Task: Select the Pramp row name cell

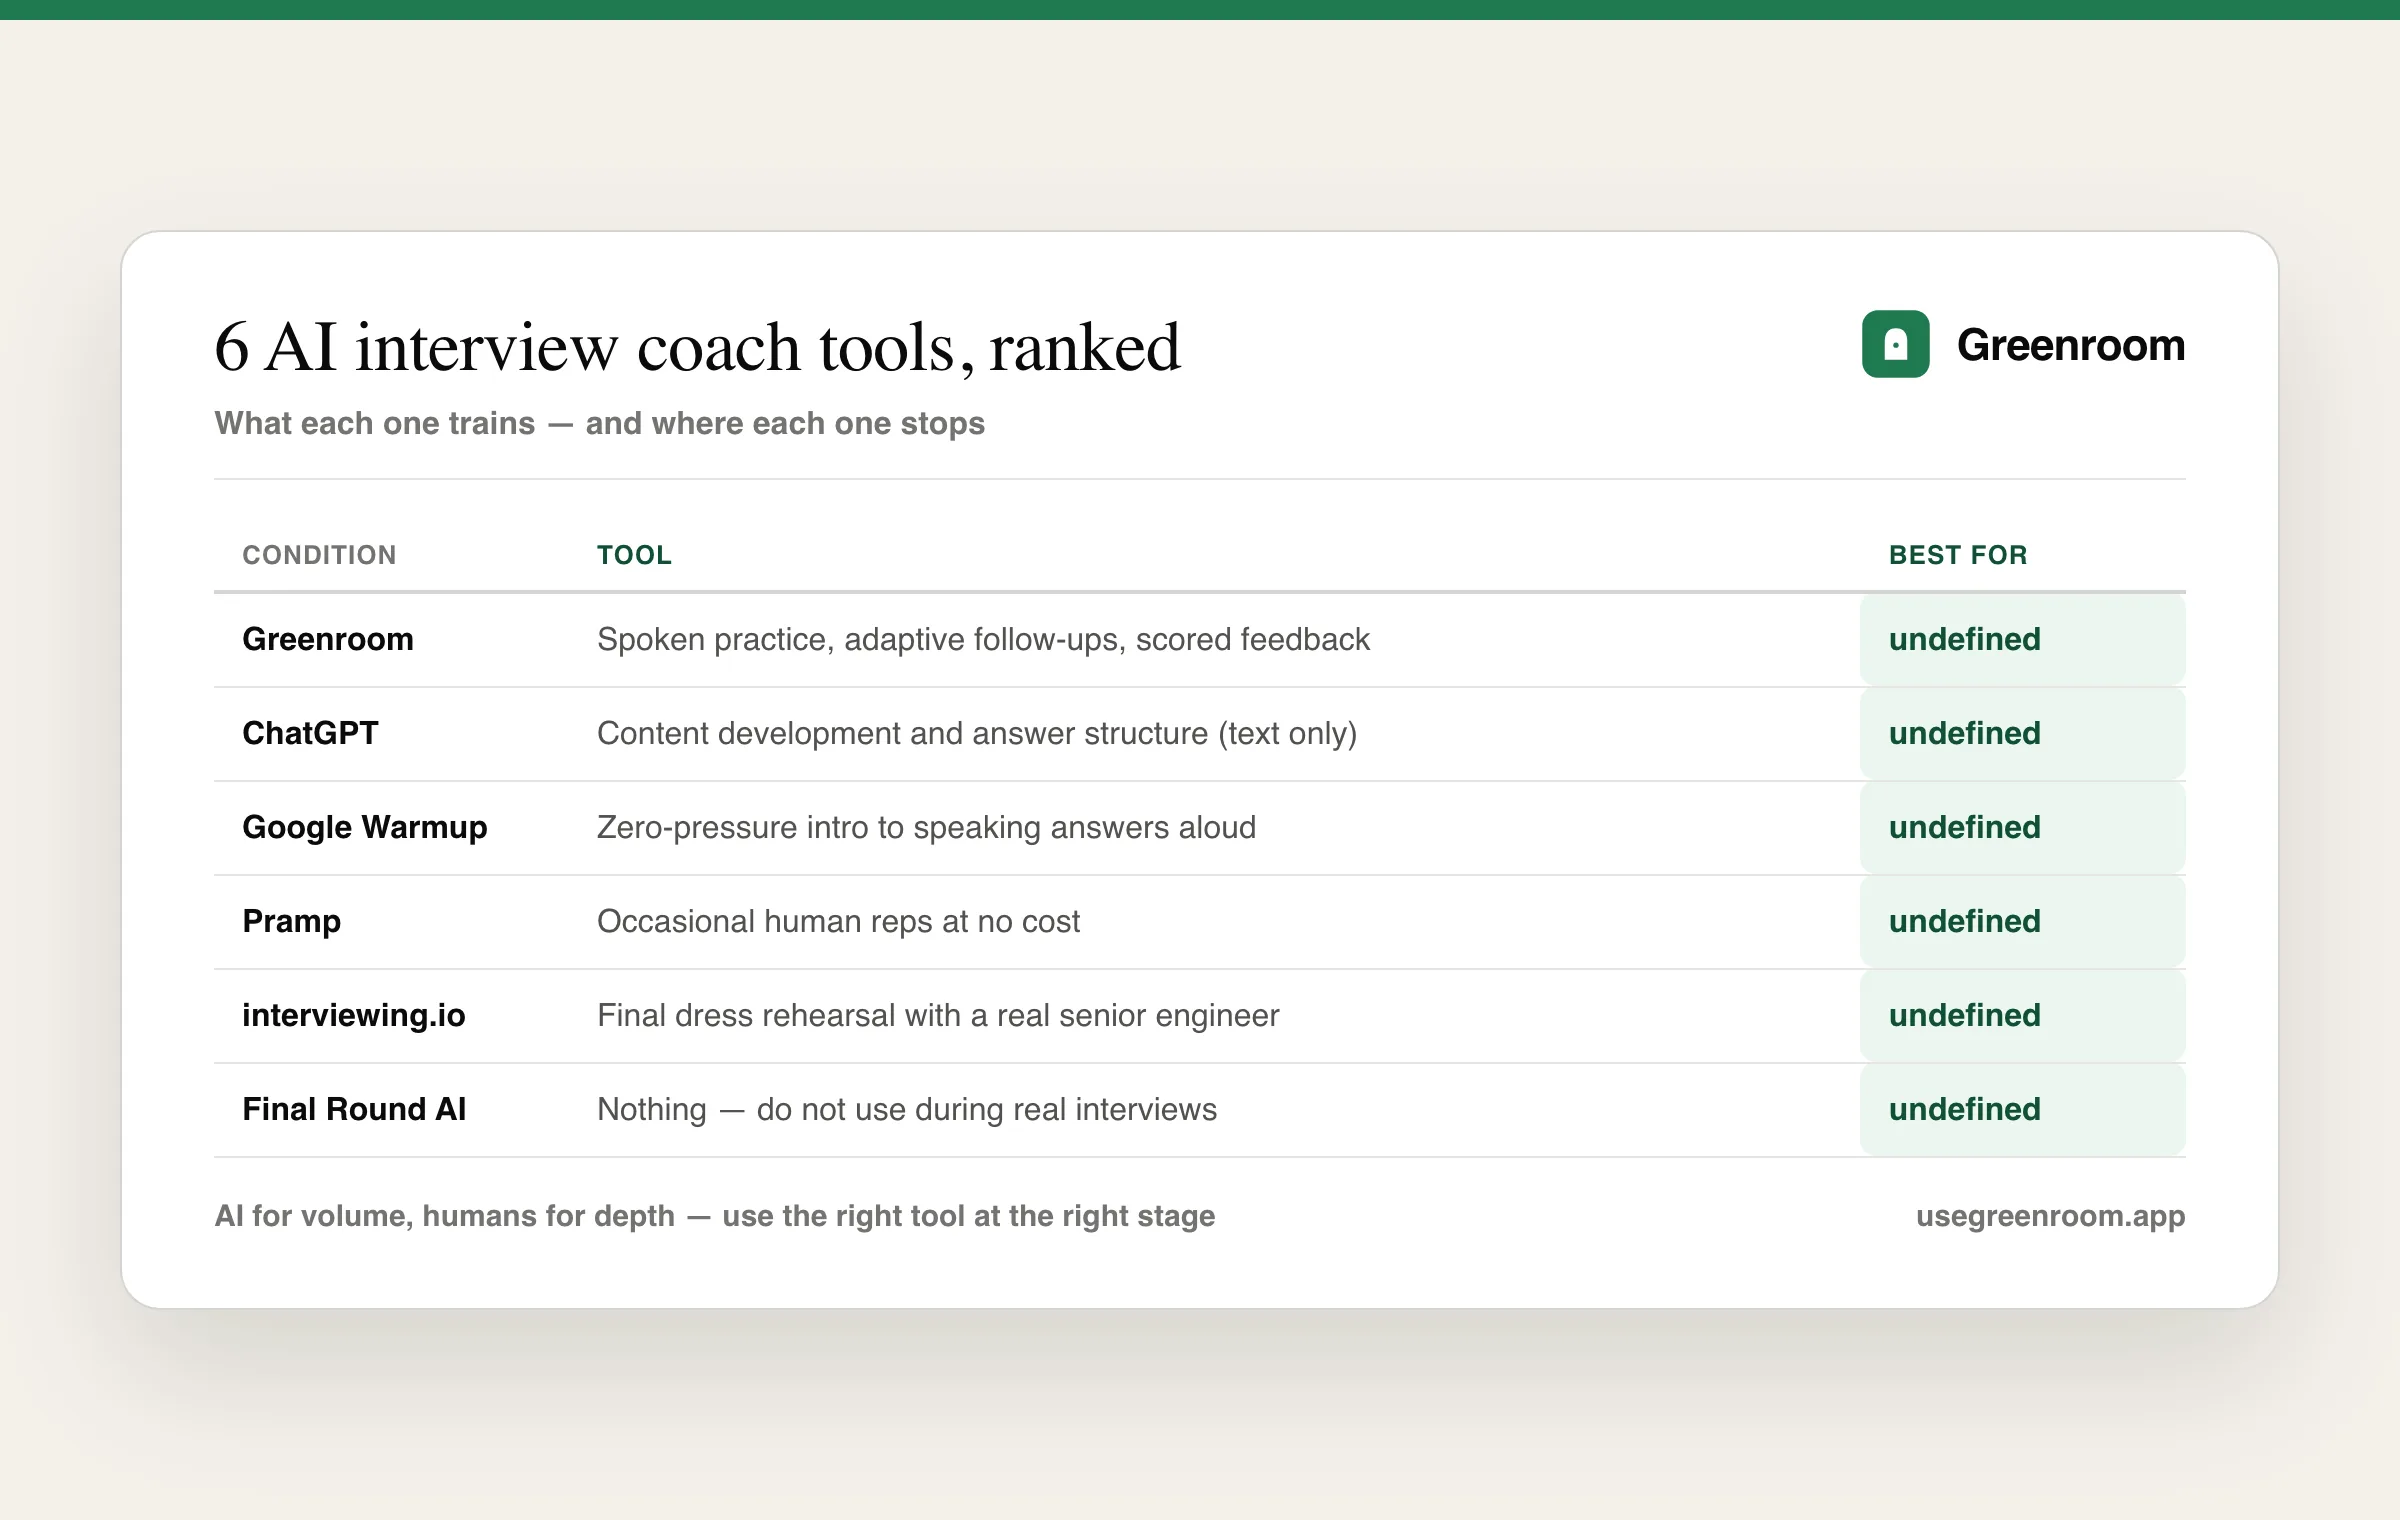Action: (291, 921)
